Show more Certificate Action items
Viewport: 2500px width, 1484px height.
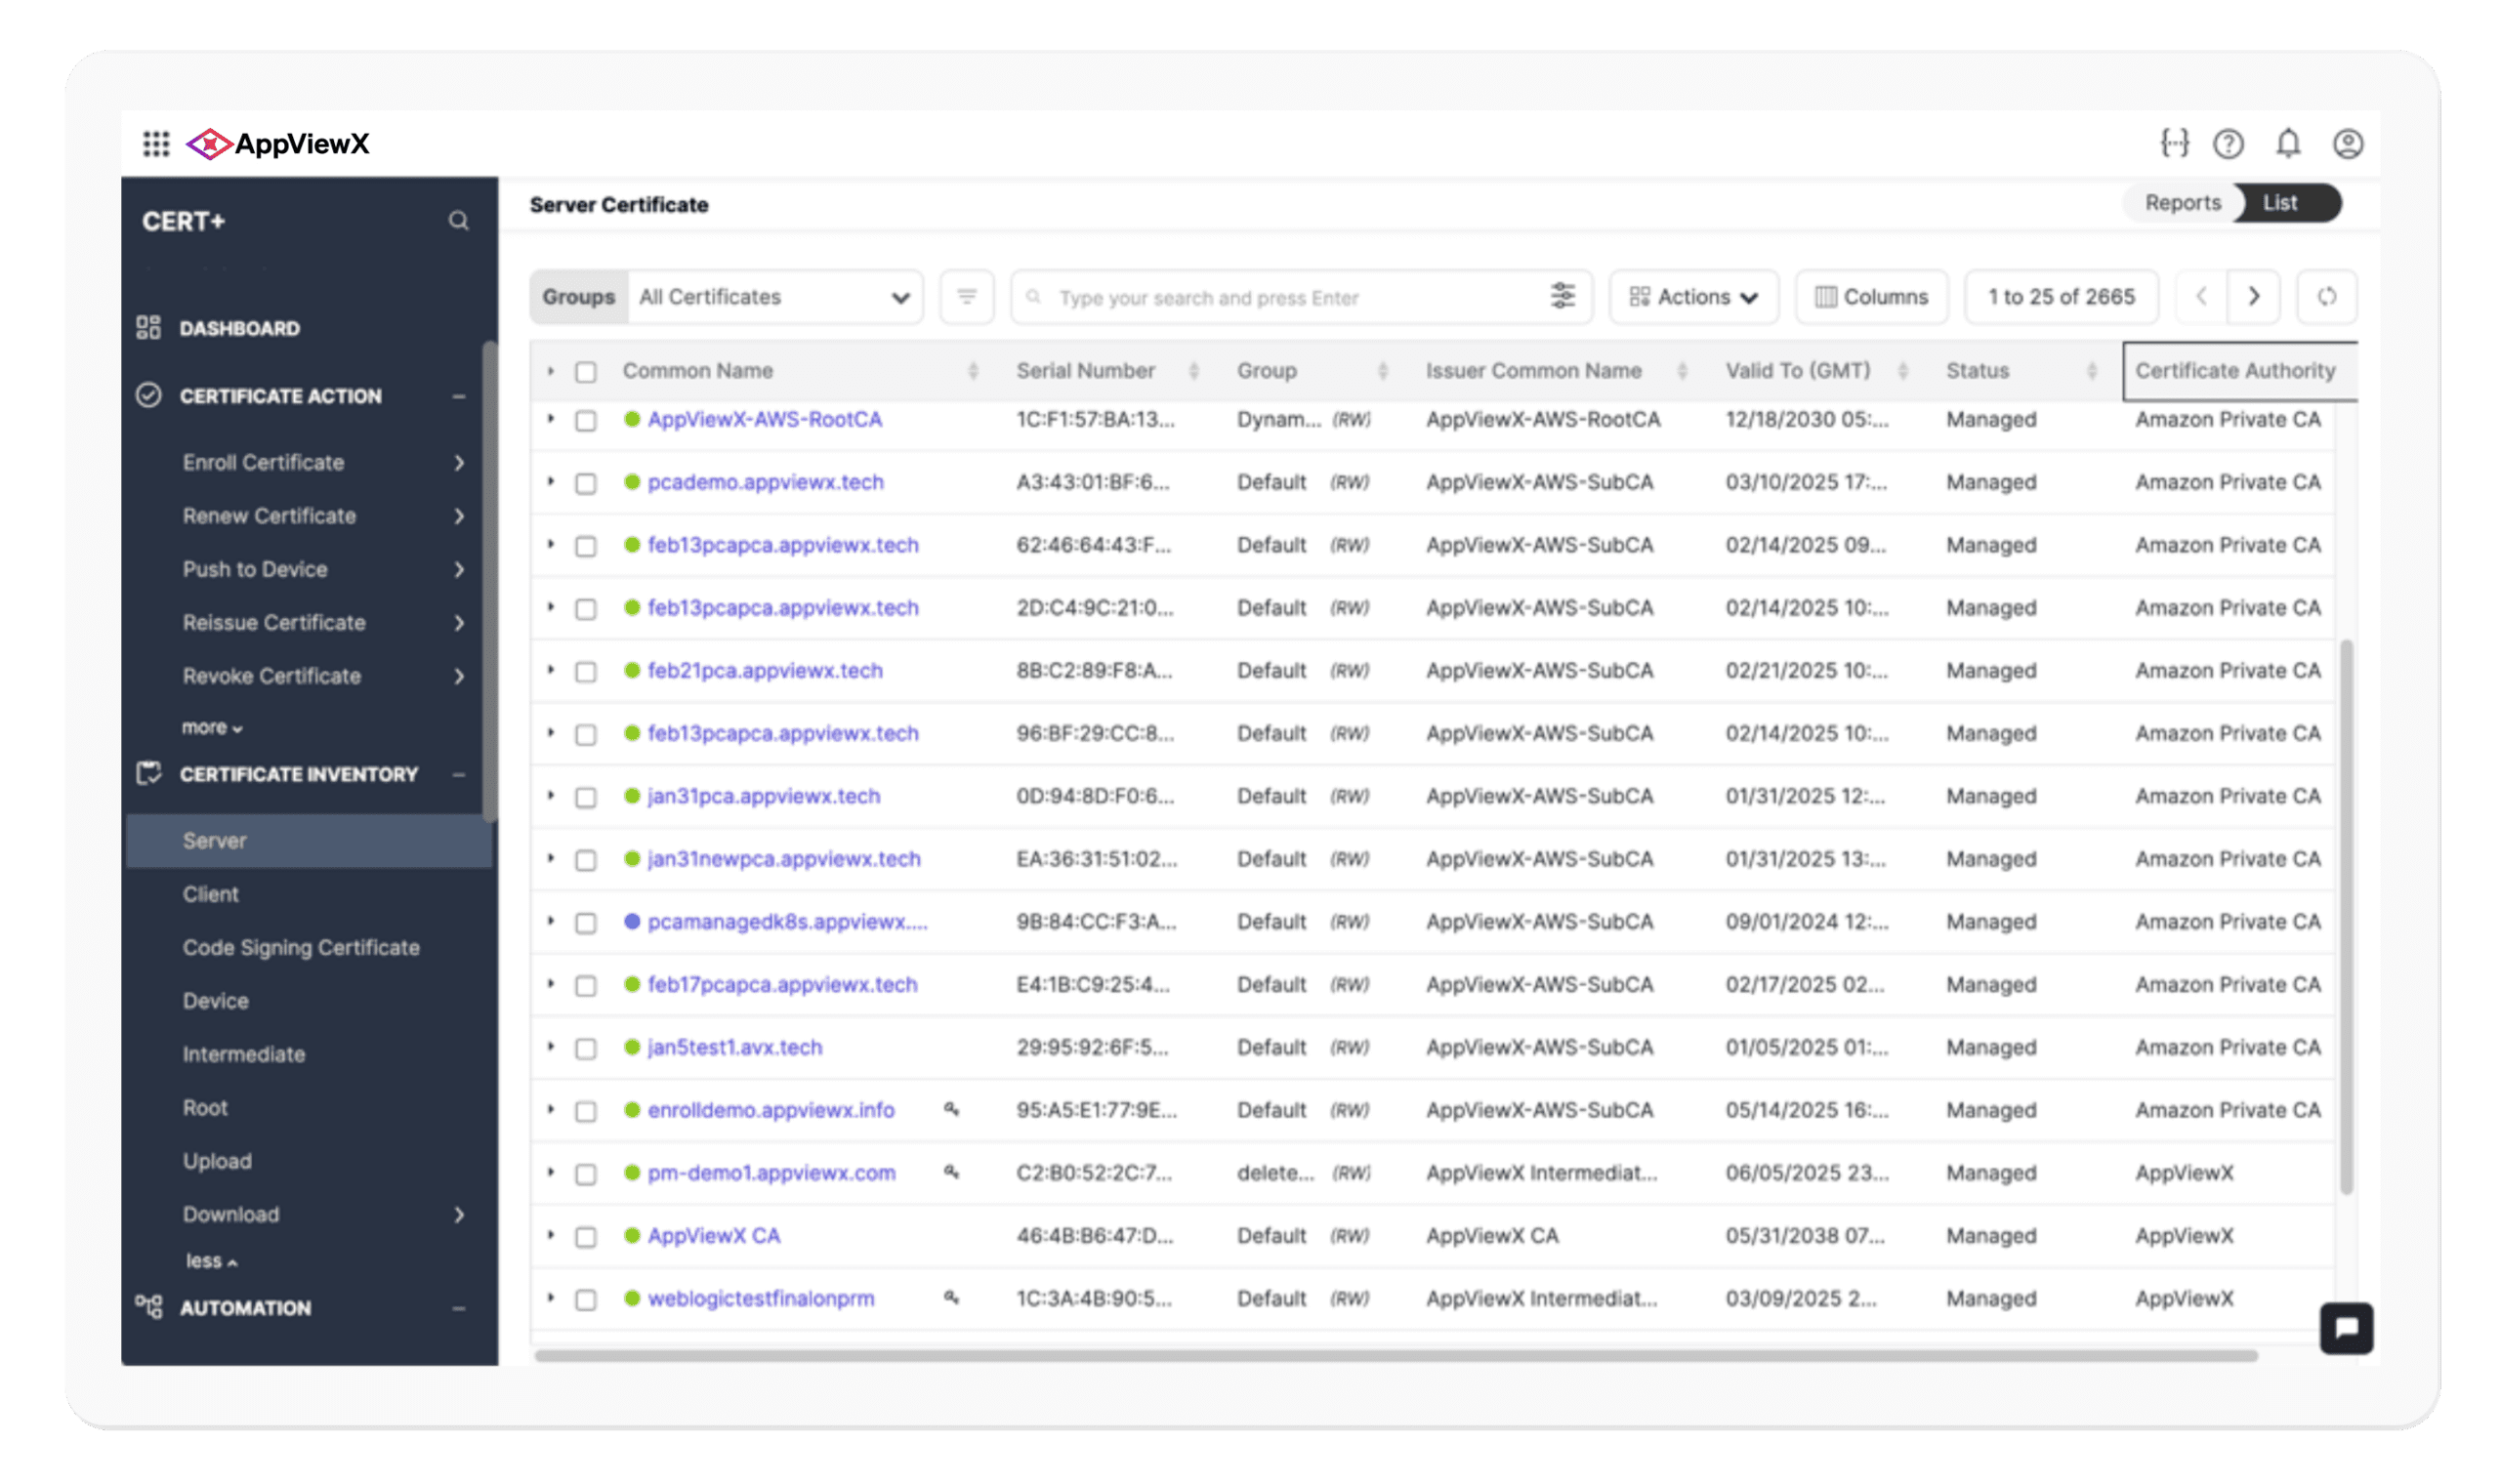pos(211,727)
